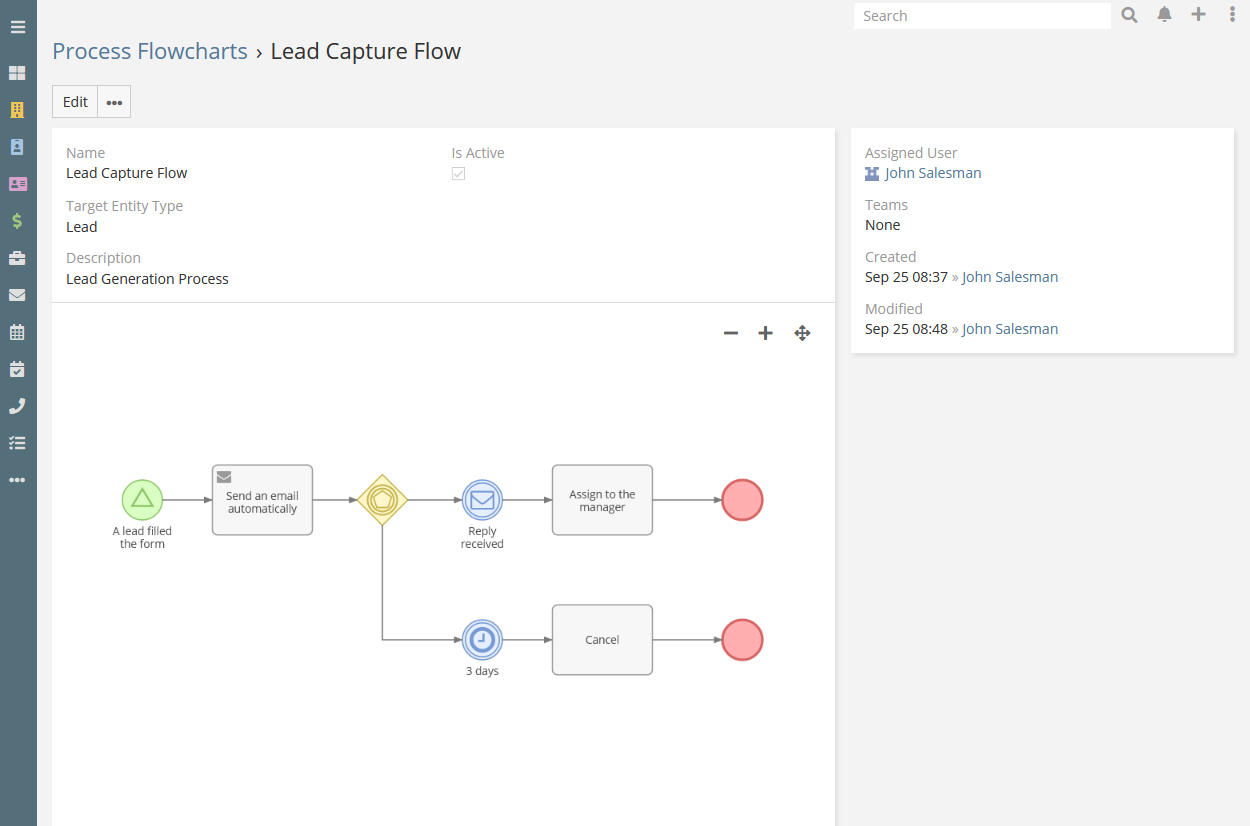Click into the Search input field
1250x826 pixels.
pyautogui.click(x=982, y=16)
